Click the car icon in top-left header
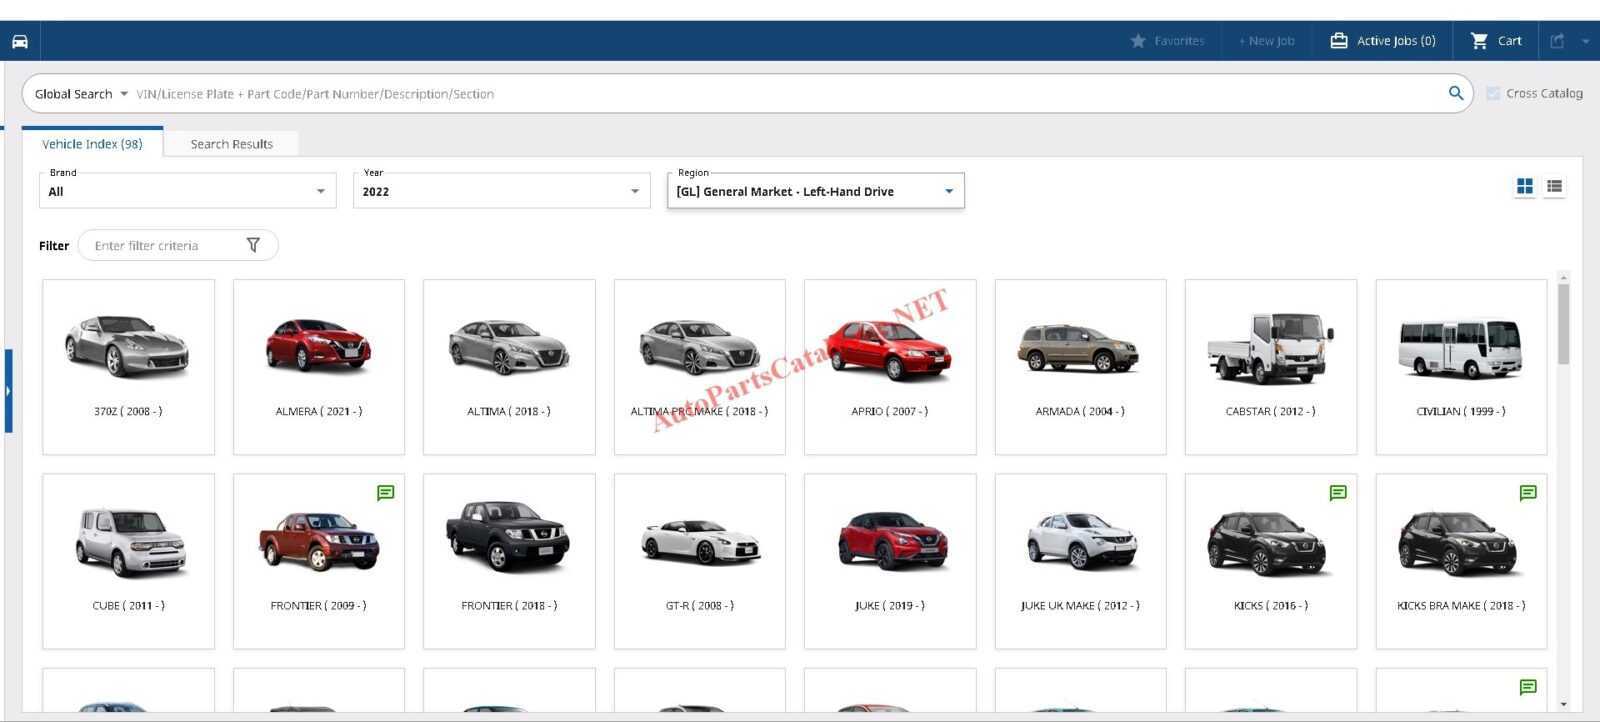This screenshot has width=1600, height=722. click(x=19, y=41)
